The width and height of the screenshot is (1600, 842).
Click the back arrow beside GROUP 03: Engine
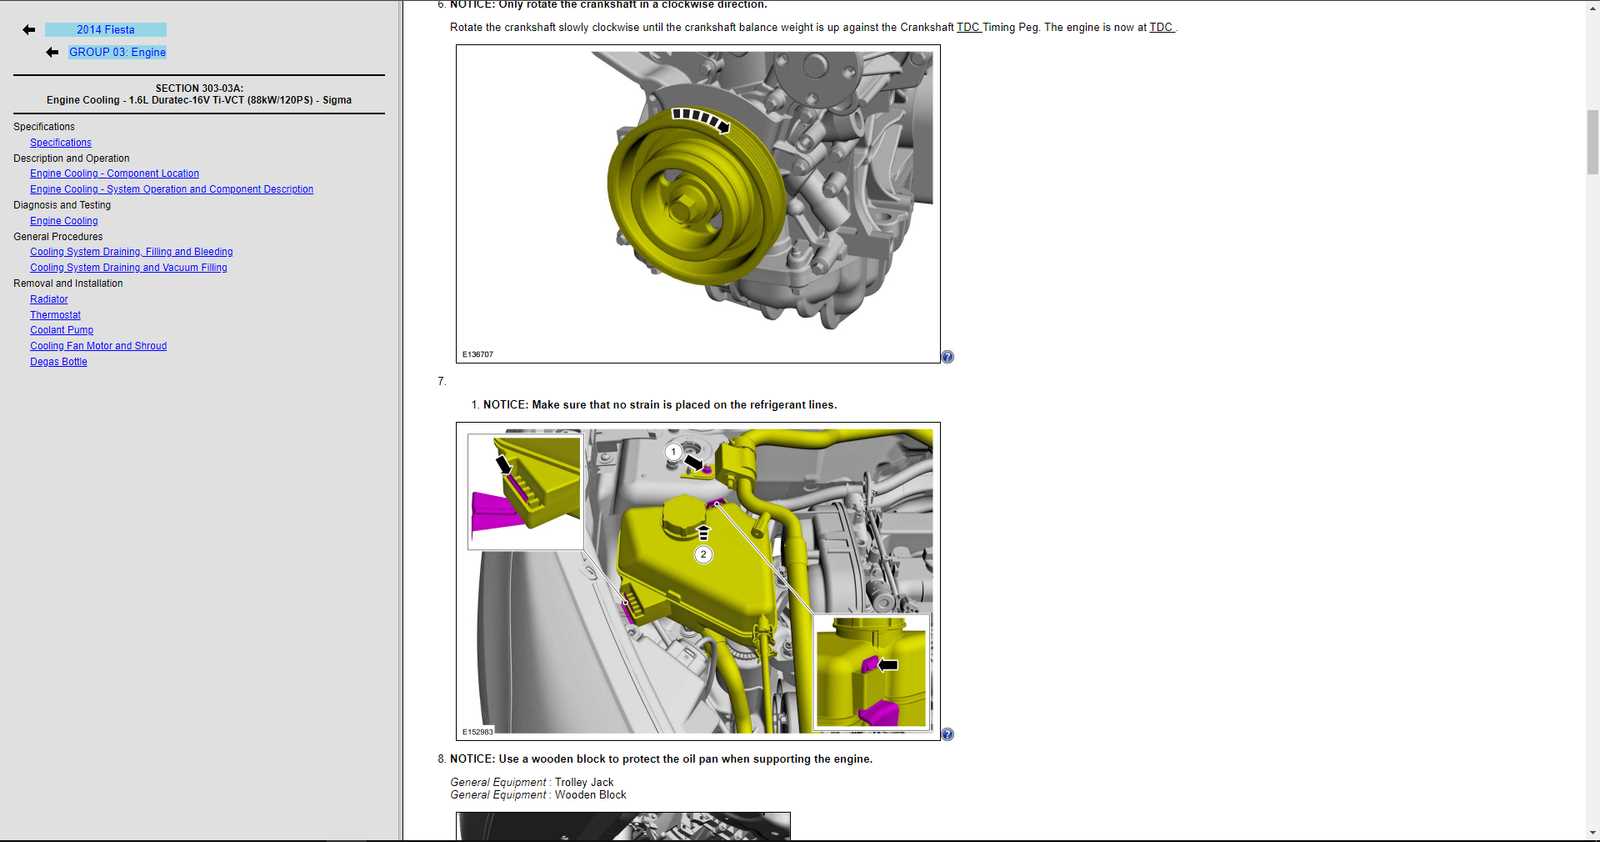tap(52, 52)
